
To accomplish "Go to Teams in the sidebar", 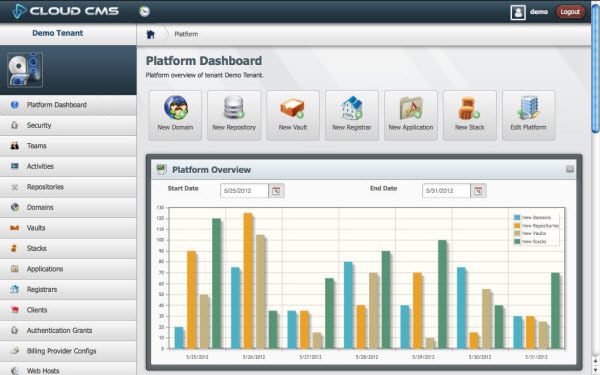I will pyautogui.click(x=68, y=146).
